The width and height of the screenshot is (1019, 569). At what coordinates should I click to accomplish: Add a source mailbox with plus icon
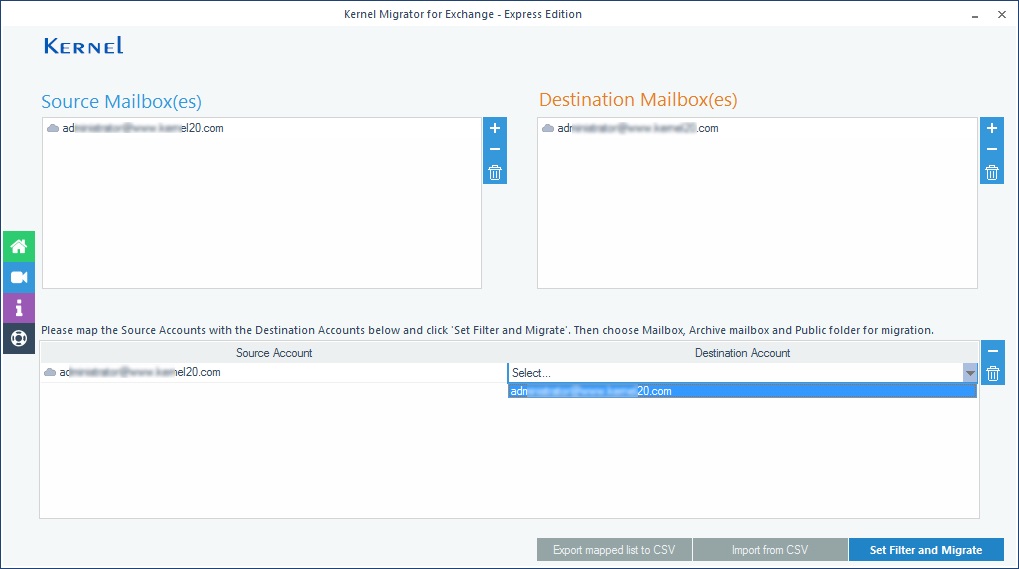494,128
